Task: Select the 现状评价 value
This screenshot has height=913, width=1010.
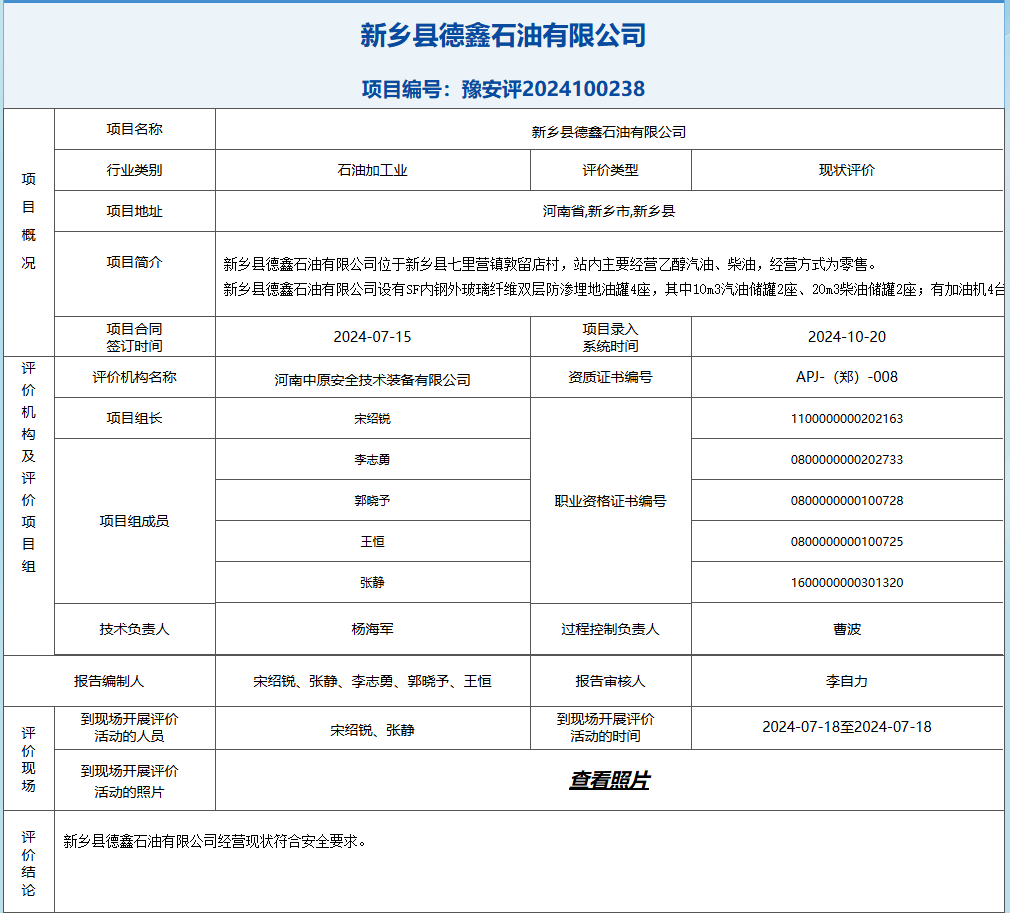Action: coord(846,170)
